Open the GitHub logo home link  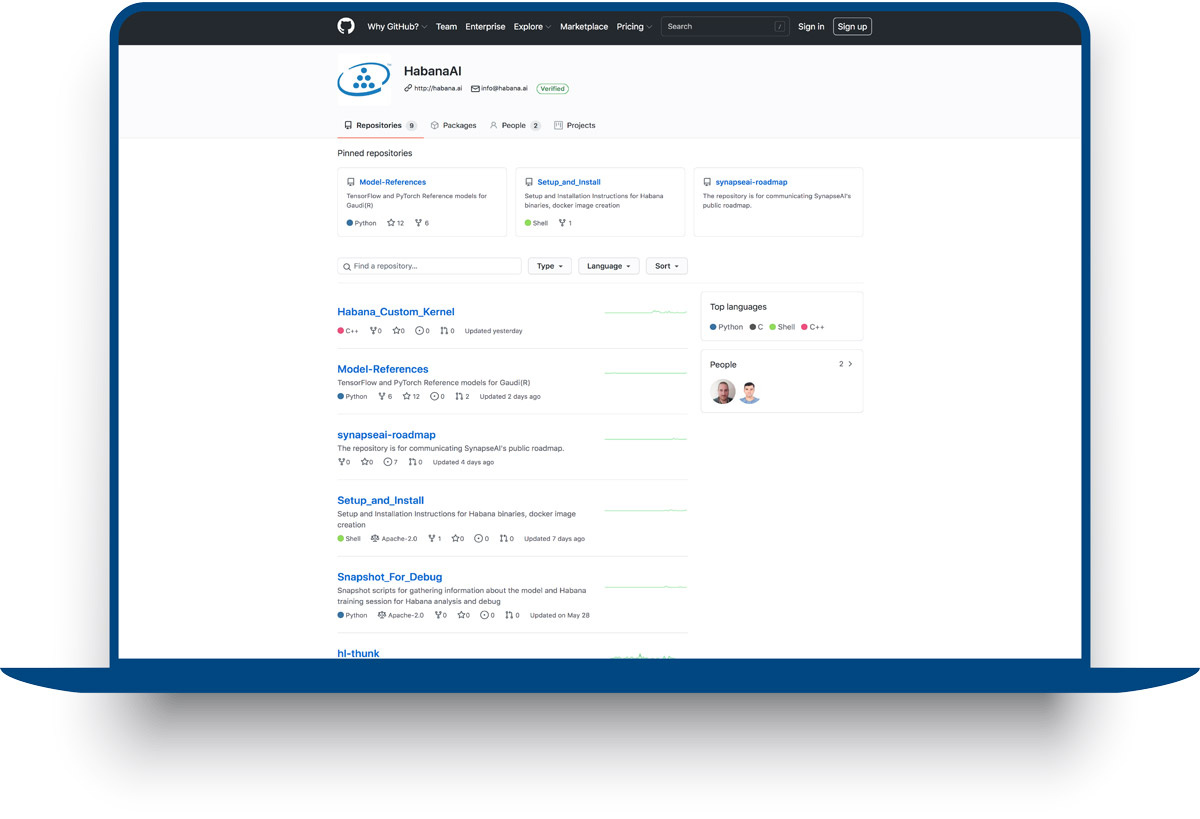pos(346,27)
